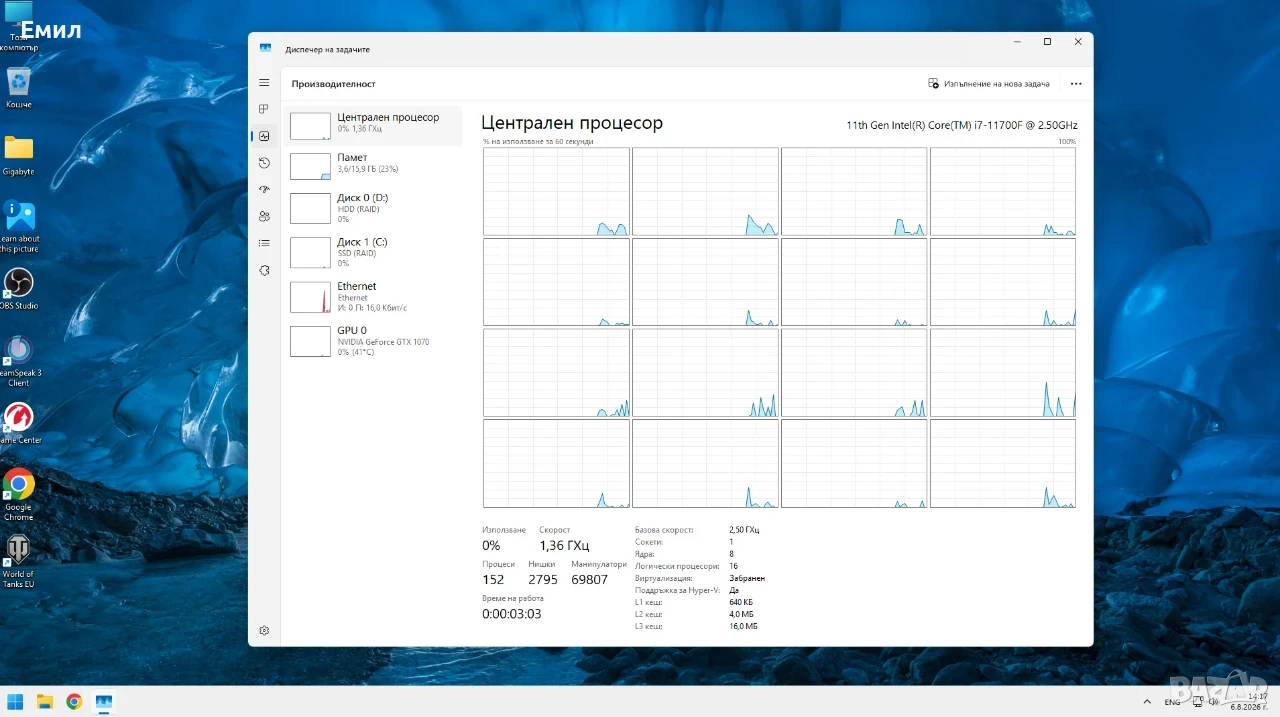Click the volume speaker icon in tray
1280x717 pixels.
[1214, 702]
